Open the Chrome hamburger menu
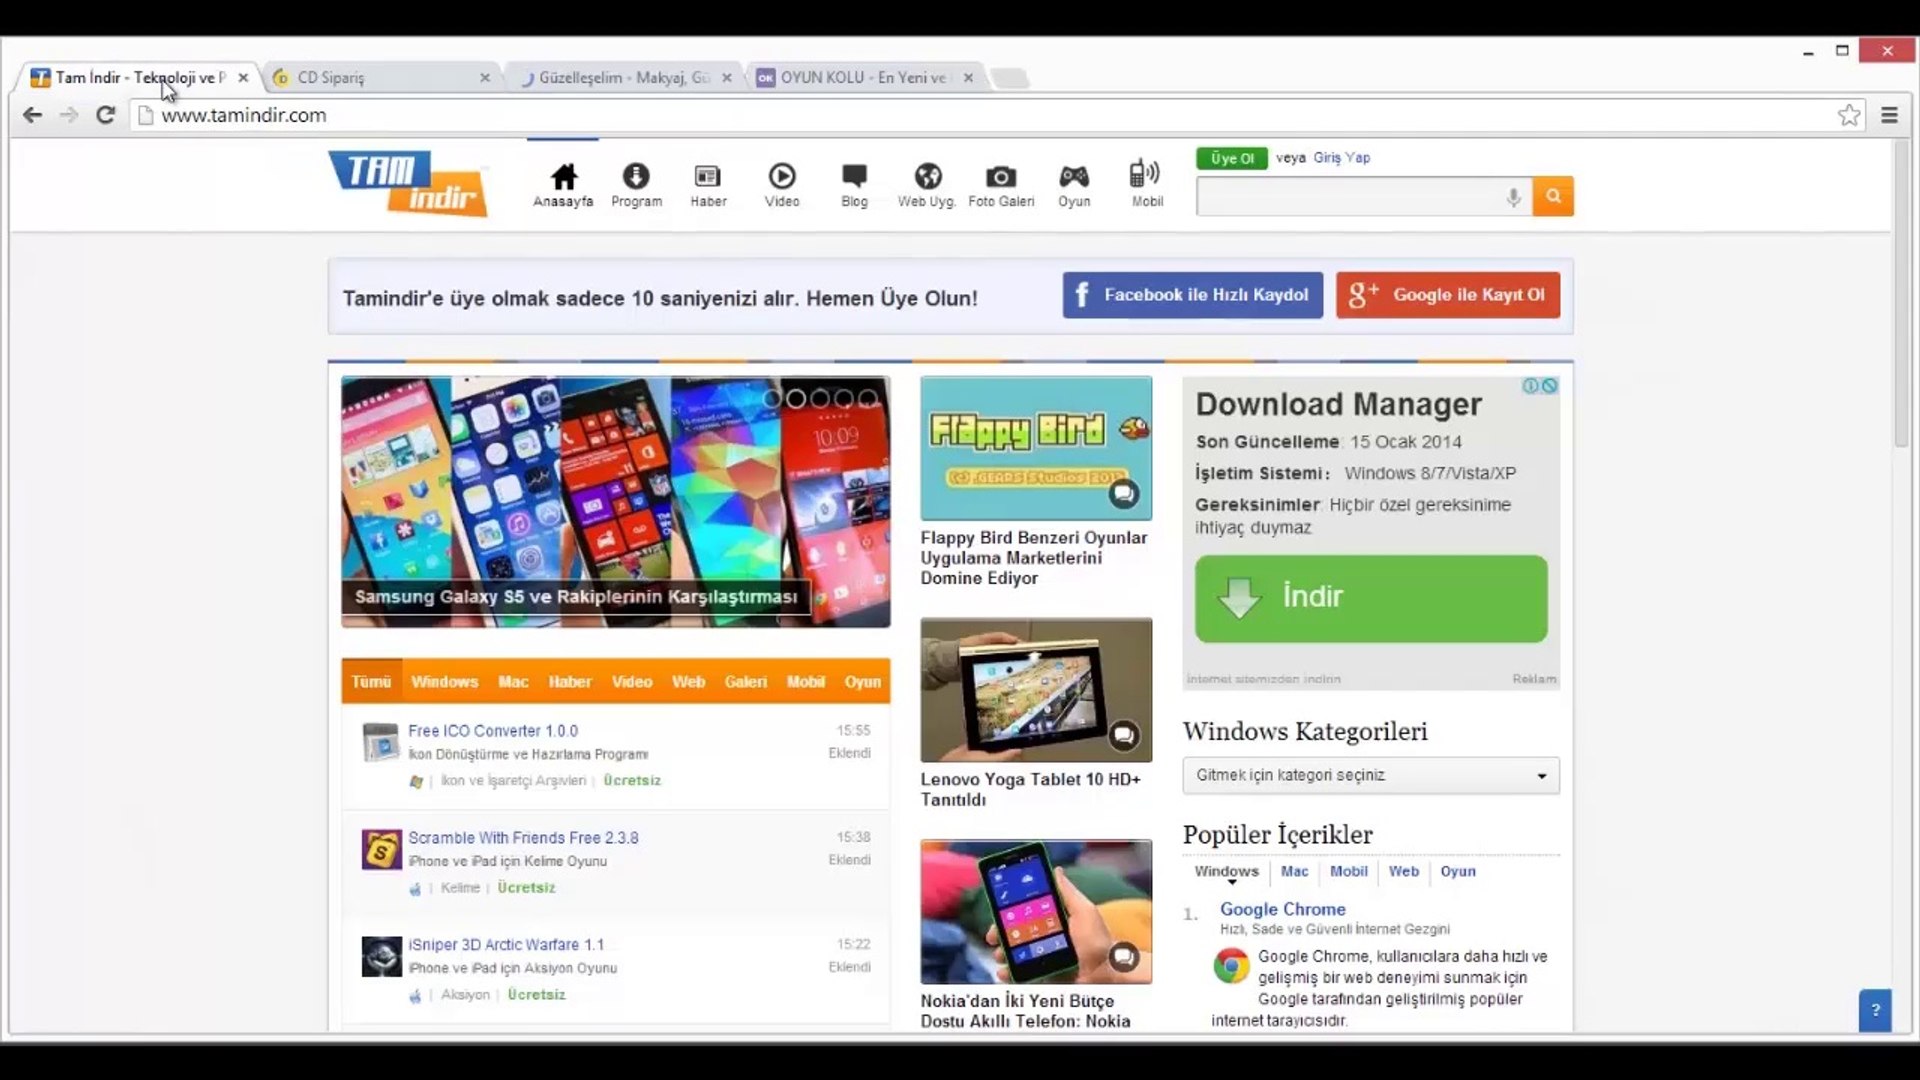Screen dimensions: 1920x1080 1889,115
